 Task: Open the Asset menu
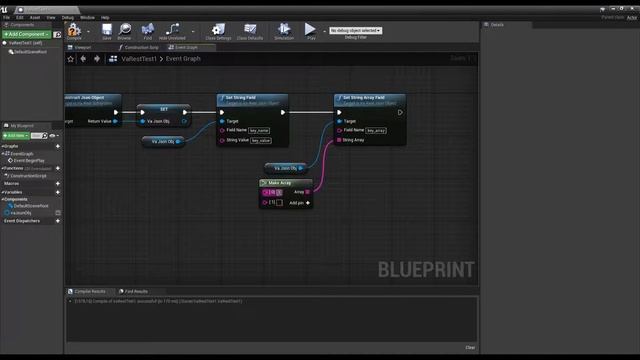[x=35, y=18]
